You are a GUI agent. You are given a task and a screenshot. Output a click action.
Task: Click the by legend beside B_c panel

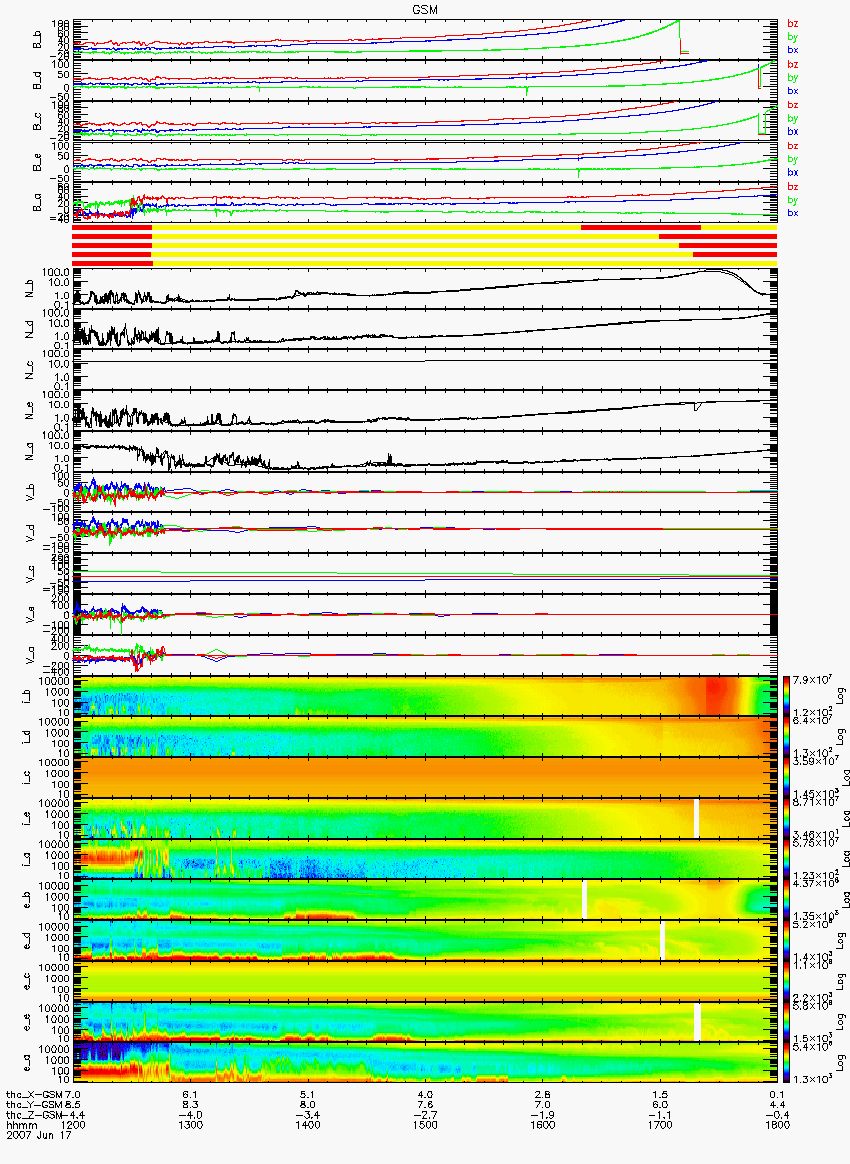(793, 119)
